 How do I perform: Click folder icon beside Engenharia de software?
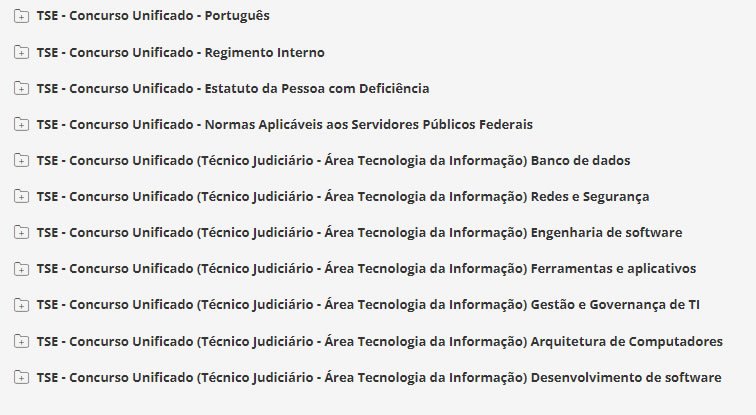22,232
